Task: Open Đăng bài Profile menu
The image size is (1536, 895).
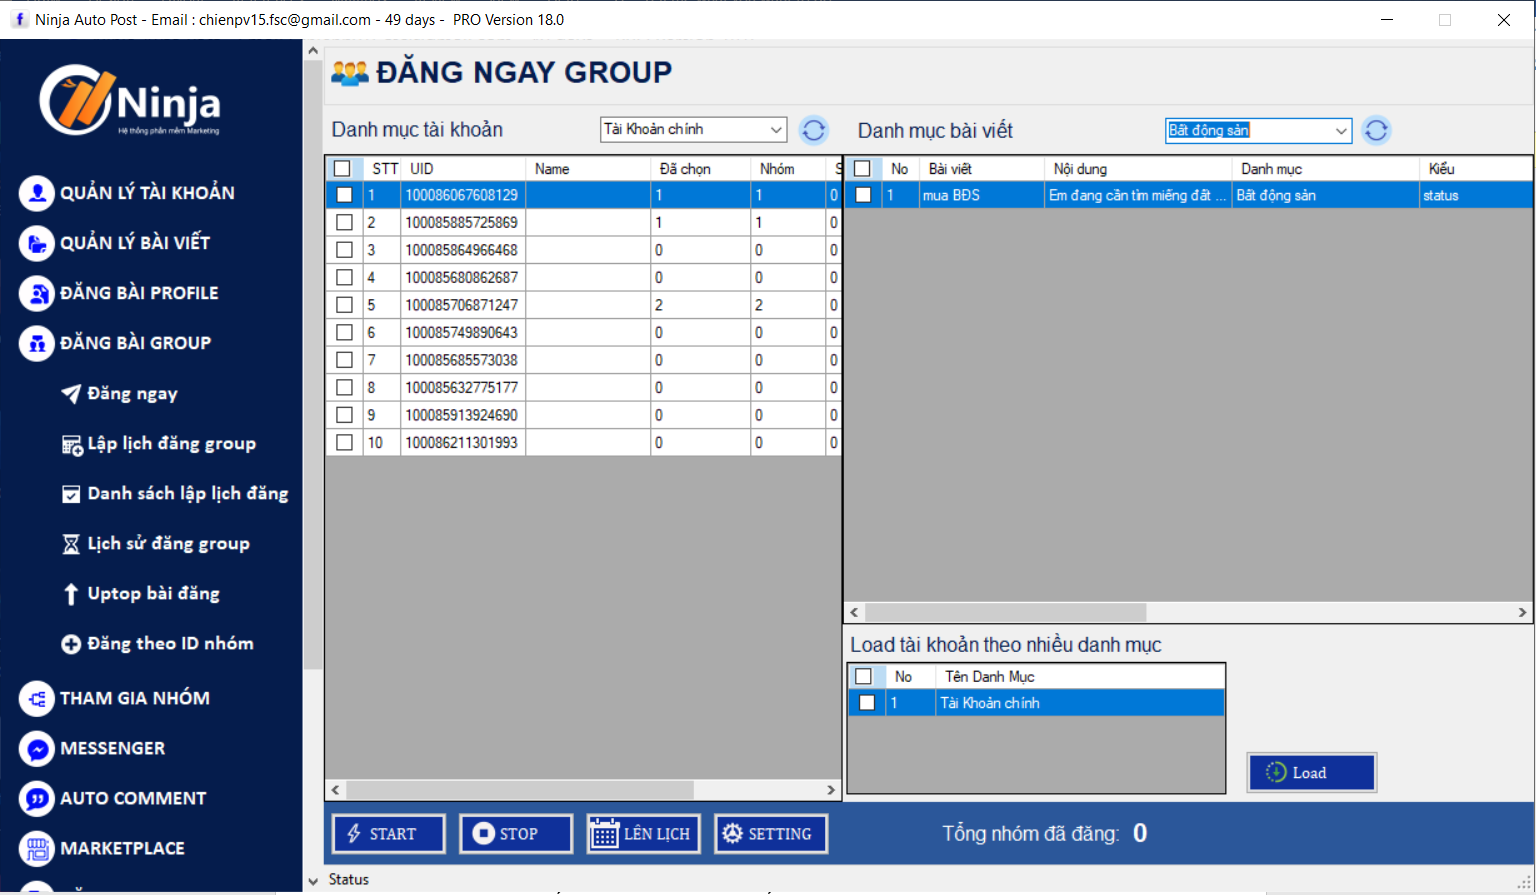Action: pyautogui.click(x=139, y=293)
